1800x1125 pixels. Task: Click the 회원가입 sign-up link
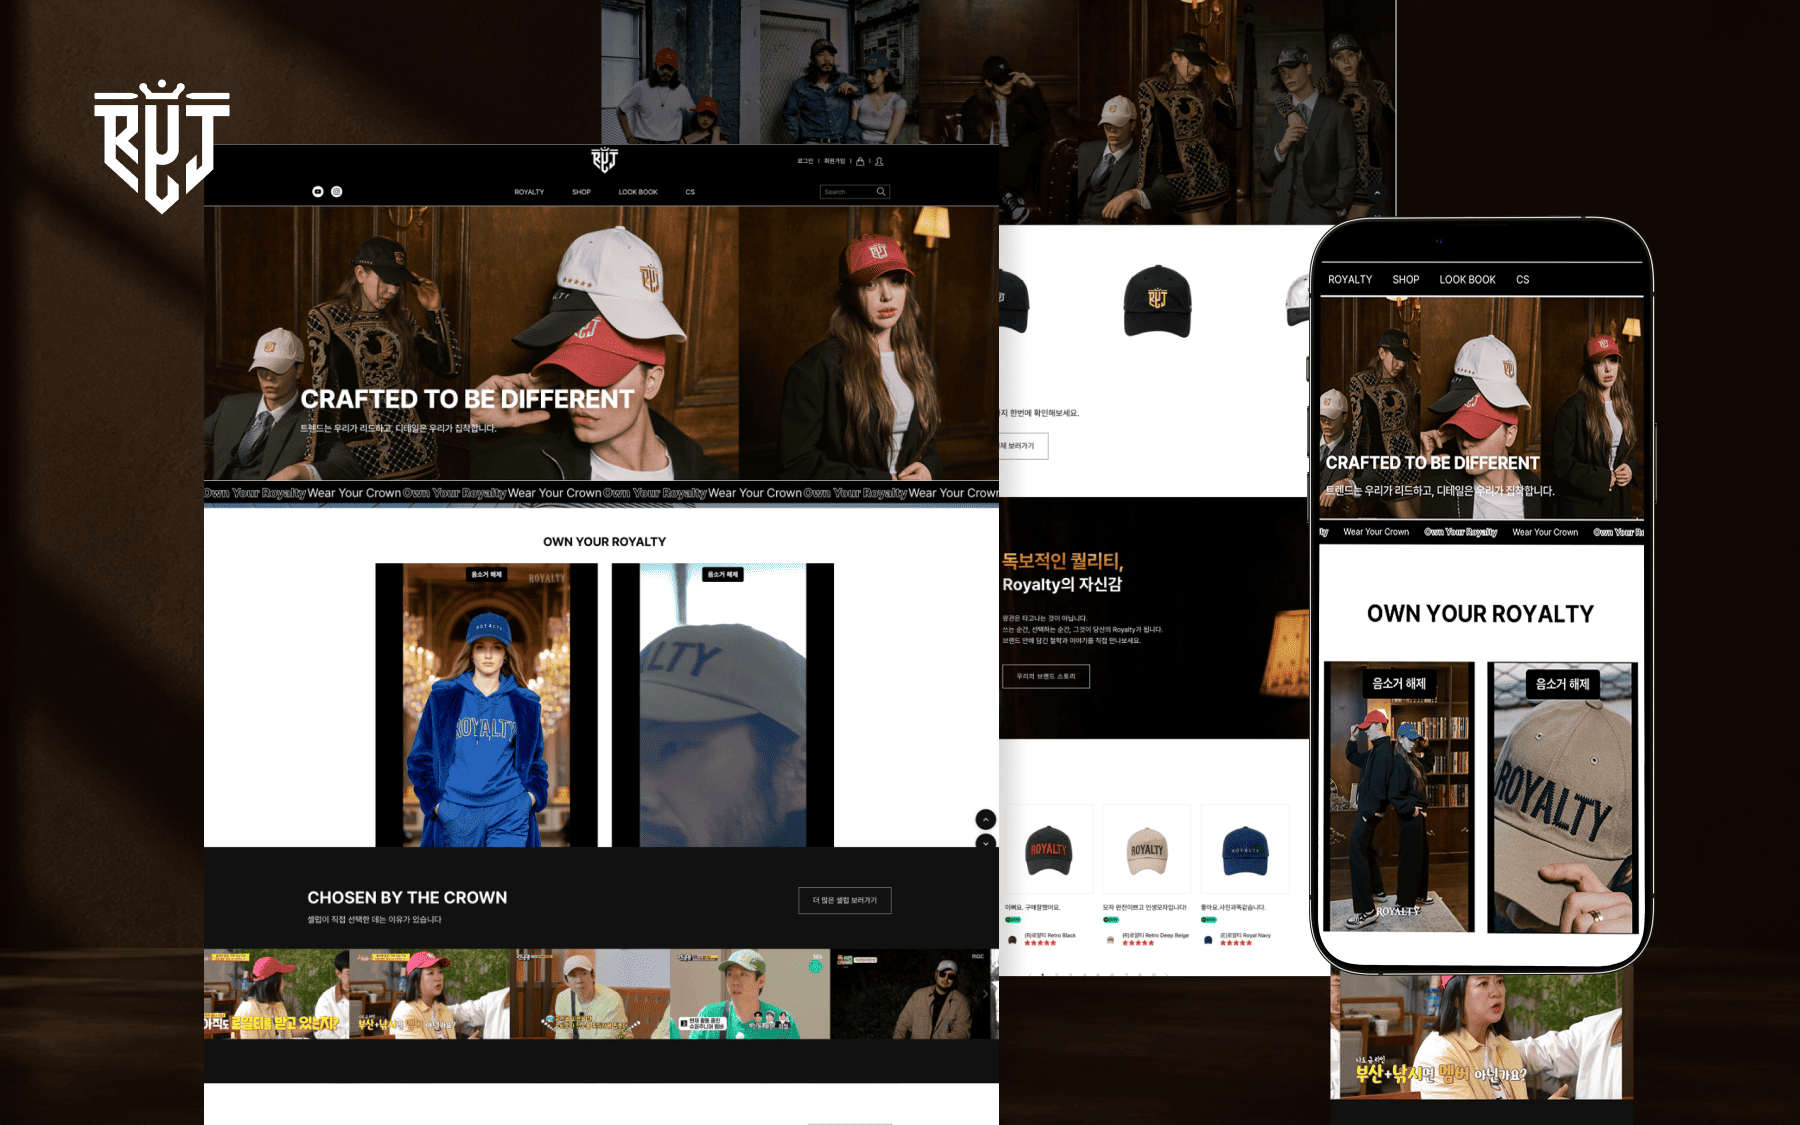pyautogui.click(x=834, y=161)
